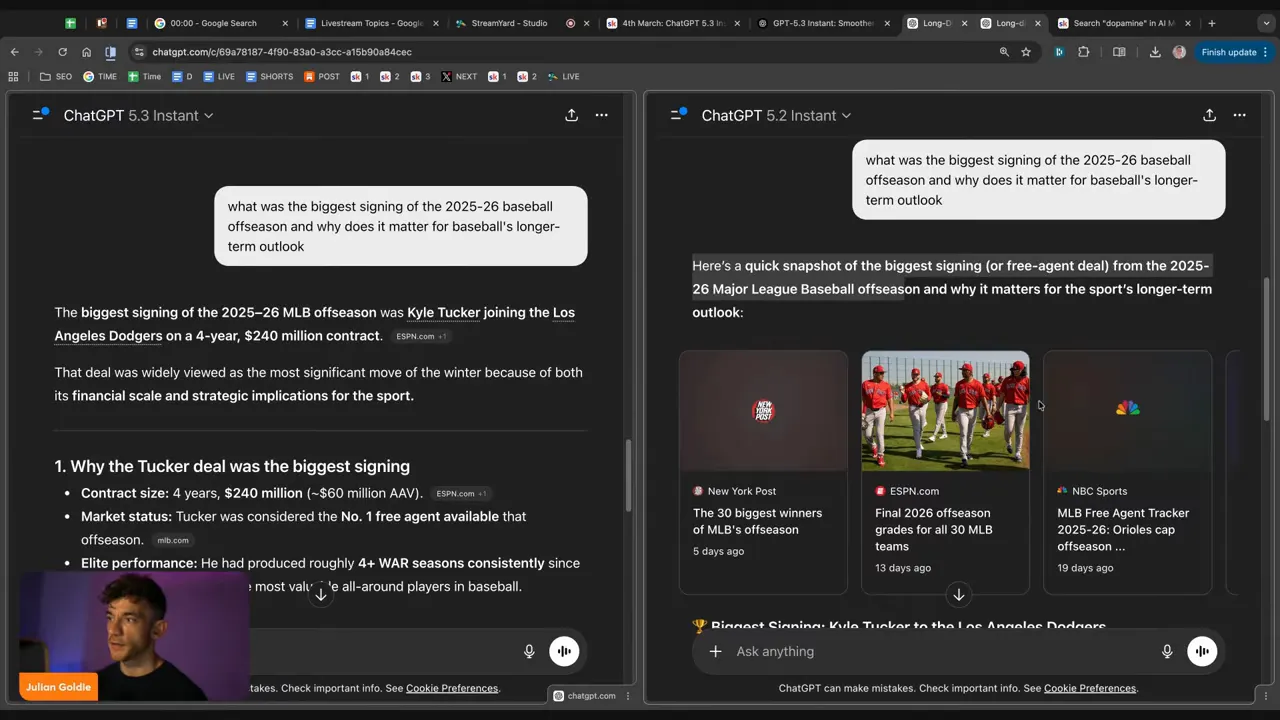
Task: Open the NBC Sports Free Agent Tracker card
Action: pyautogui.click(x=1127, y=472)
